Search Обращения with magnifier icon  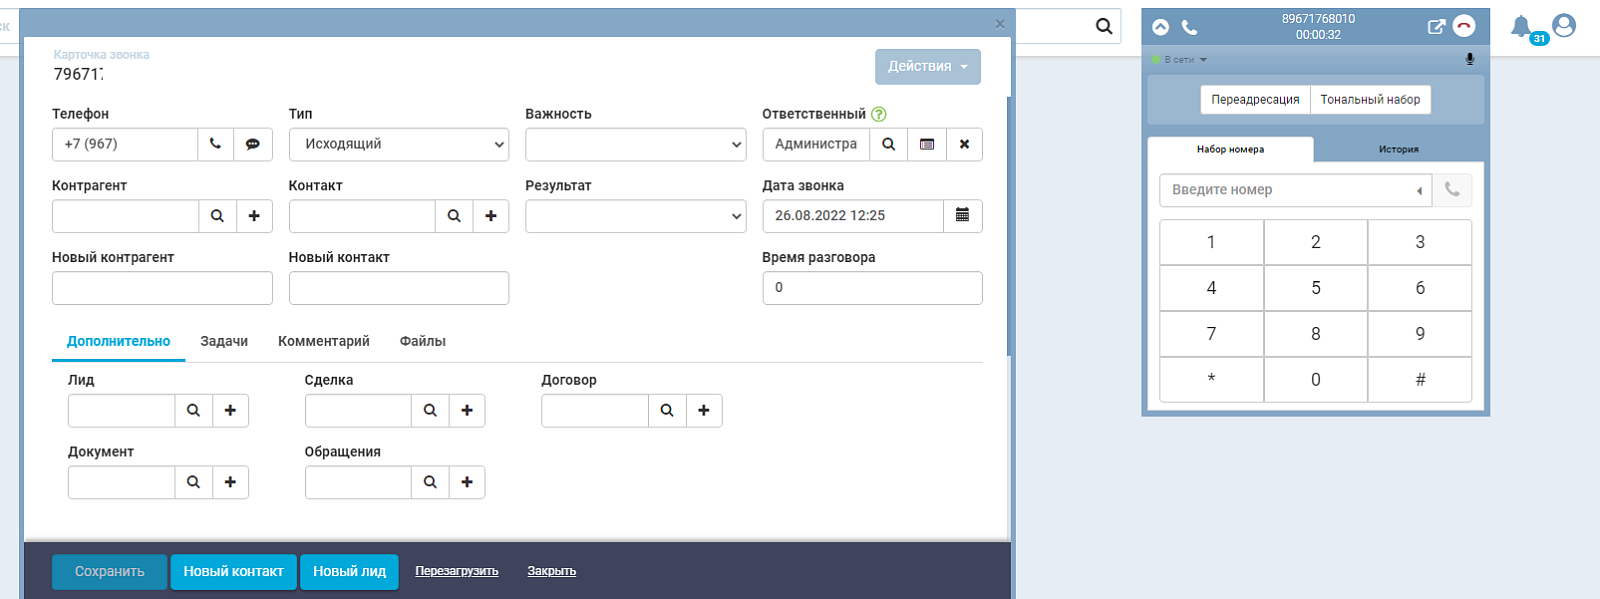(430, 482)
